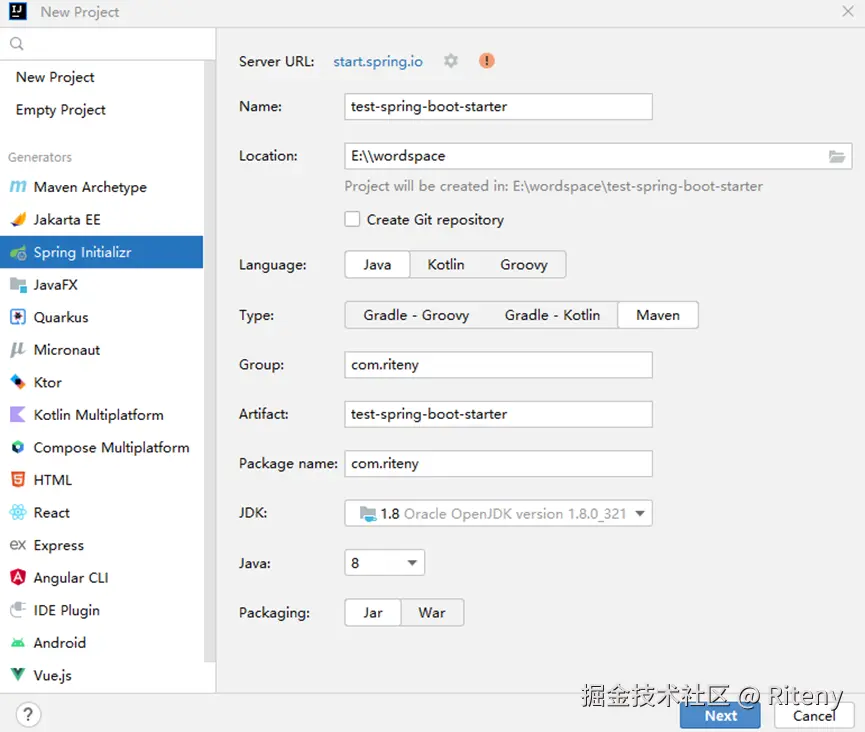Select Quarkus generator entry
This screenshot has height=732, width=865.
[102, 317]
